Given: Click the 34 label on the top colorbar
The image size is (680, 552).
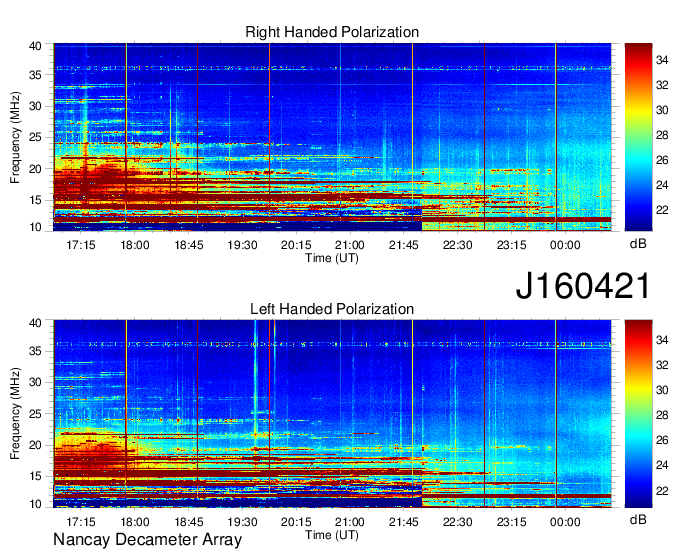Looking at the screenshot, I should [662, 60].
